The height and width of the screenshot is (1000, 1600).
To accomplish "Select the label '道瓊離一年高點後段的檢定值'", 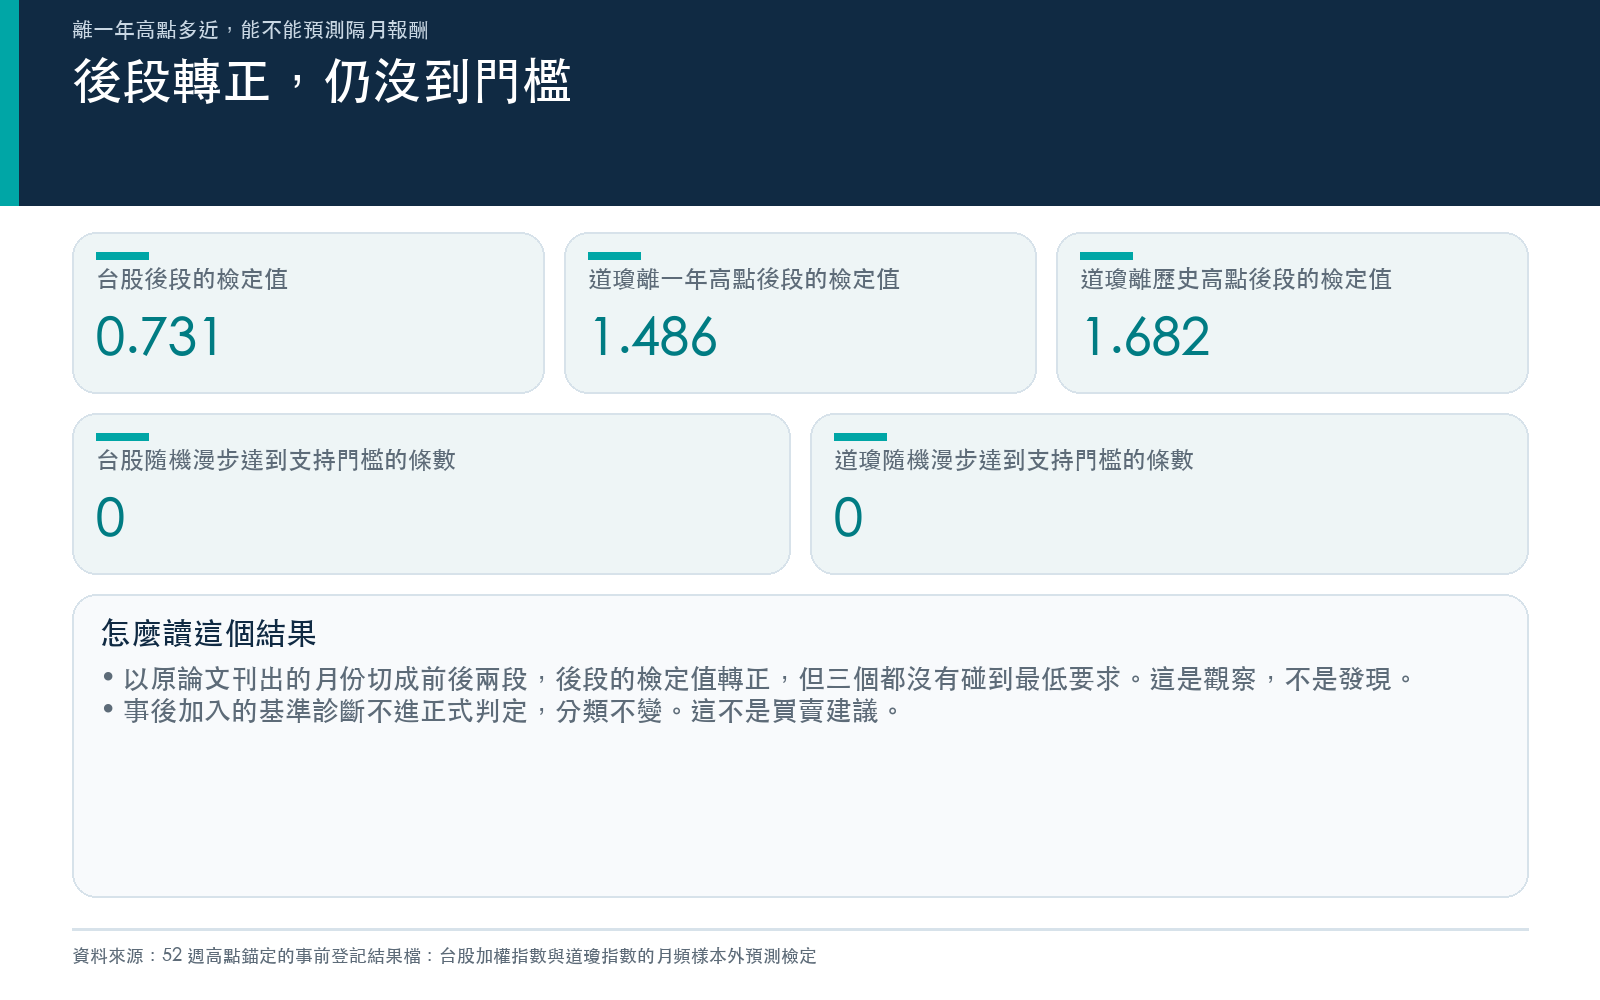I will pos(744,279).
